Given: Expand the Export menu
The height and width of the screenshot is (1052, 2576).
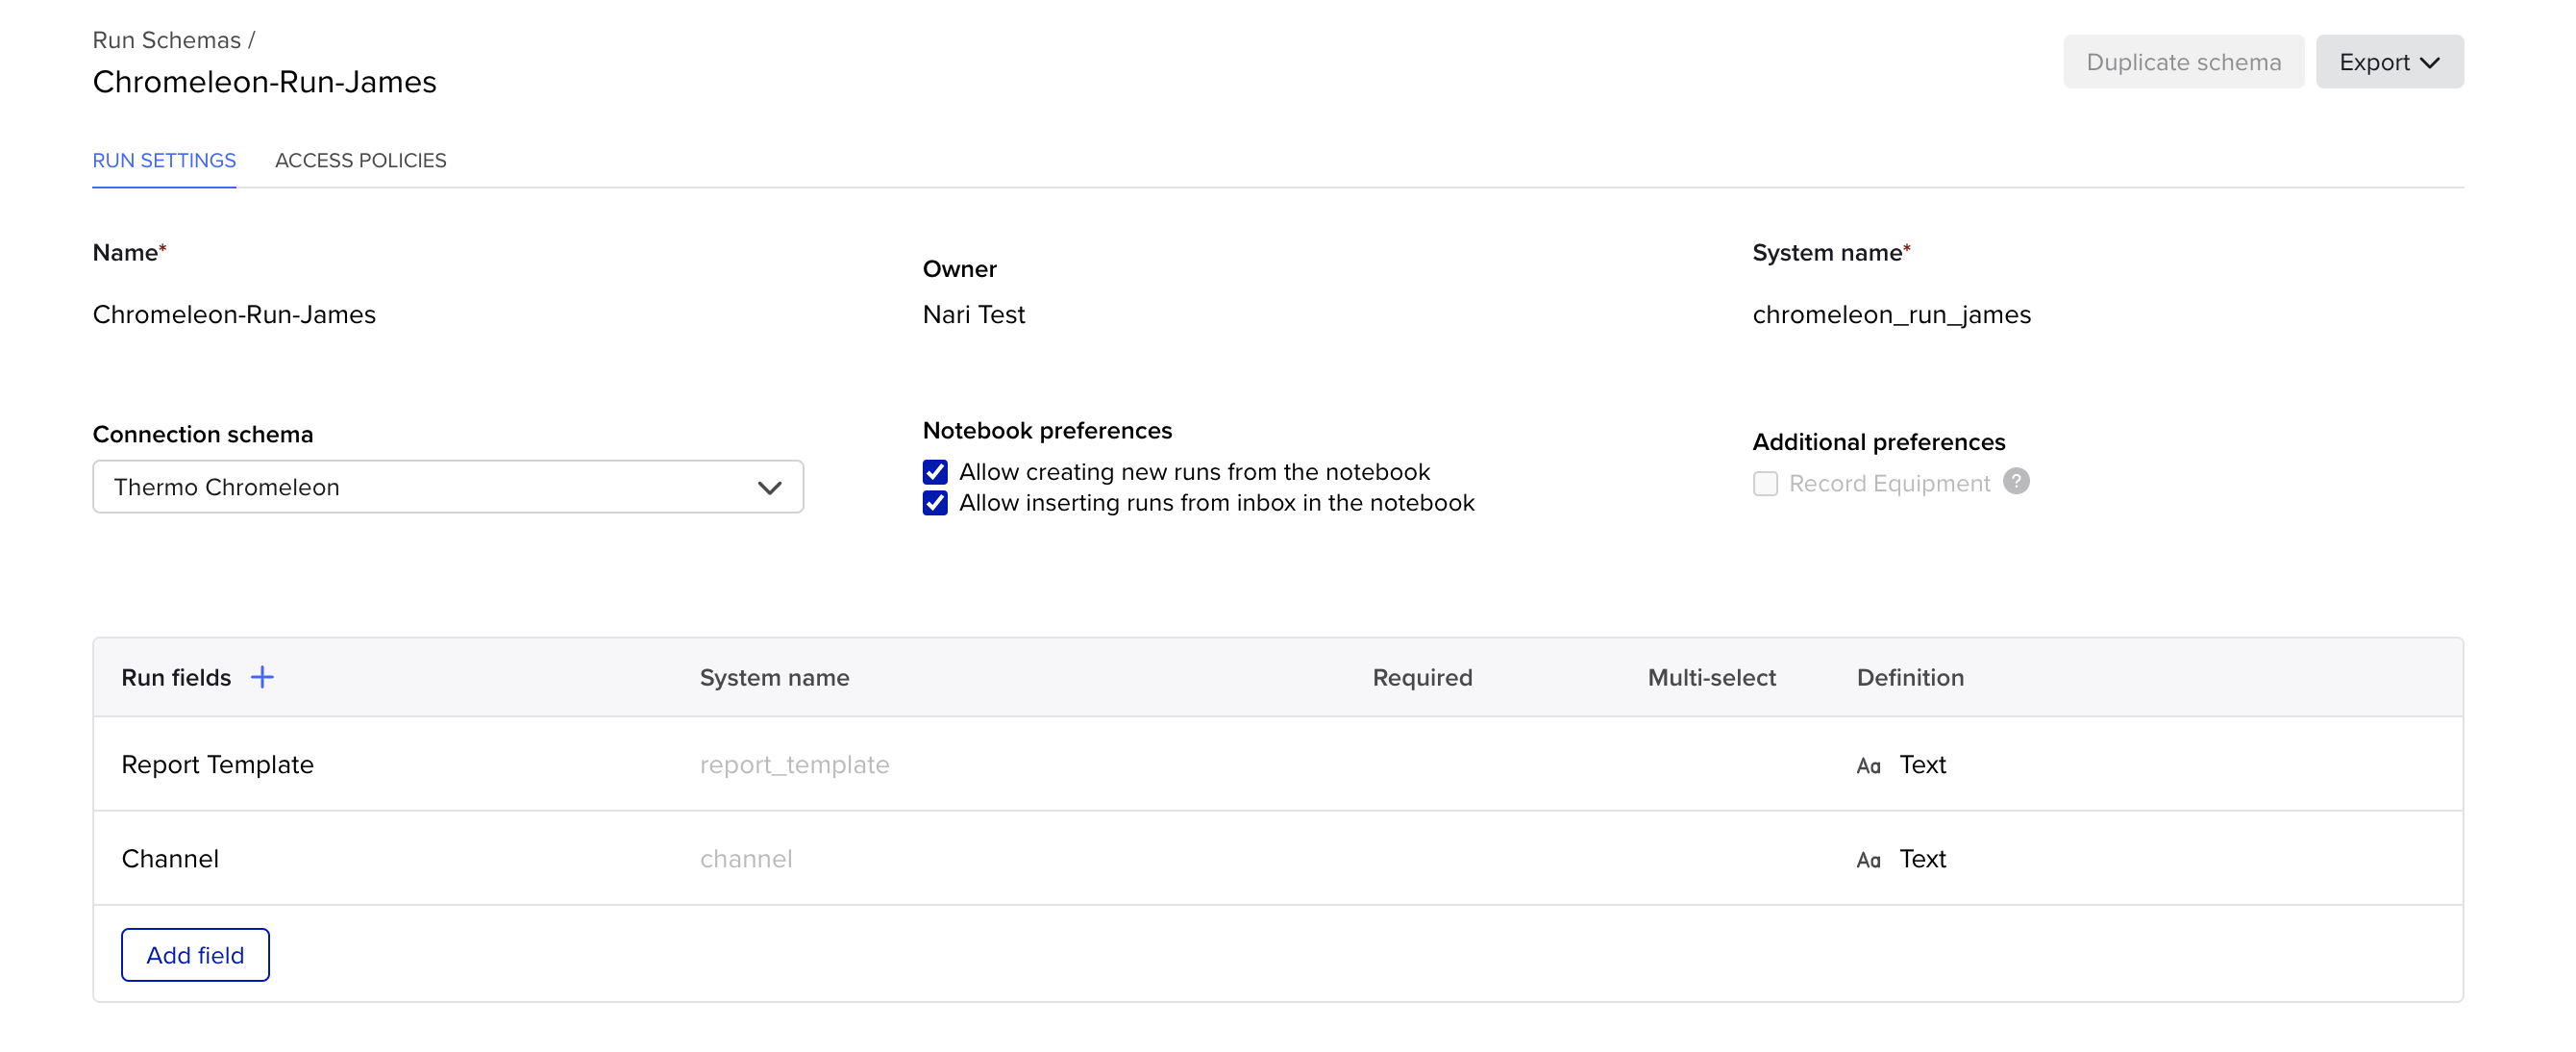Looking at the screenshot, I should tap(2387, 62).
